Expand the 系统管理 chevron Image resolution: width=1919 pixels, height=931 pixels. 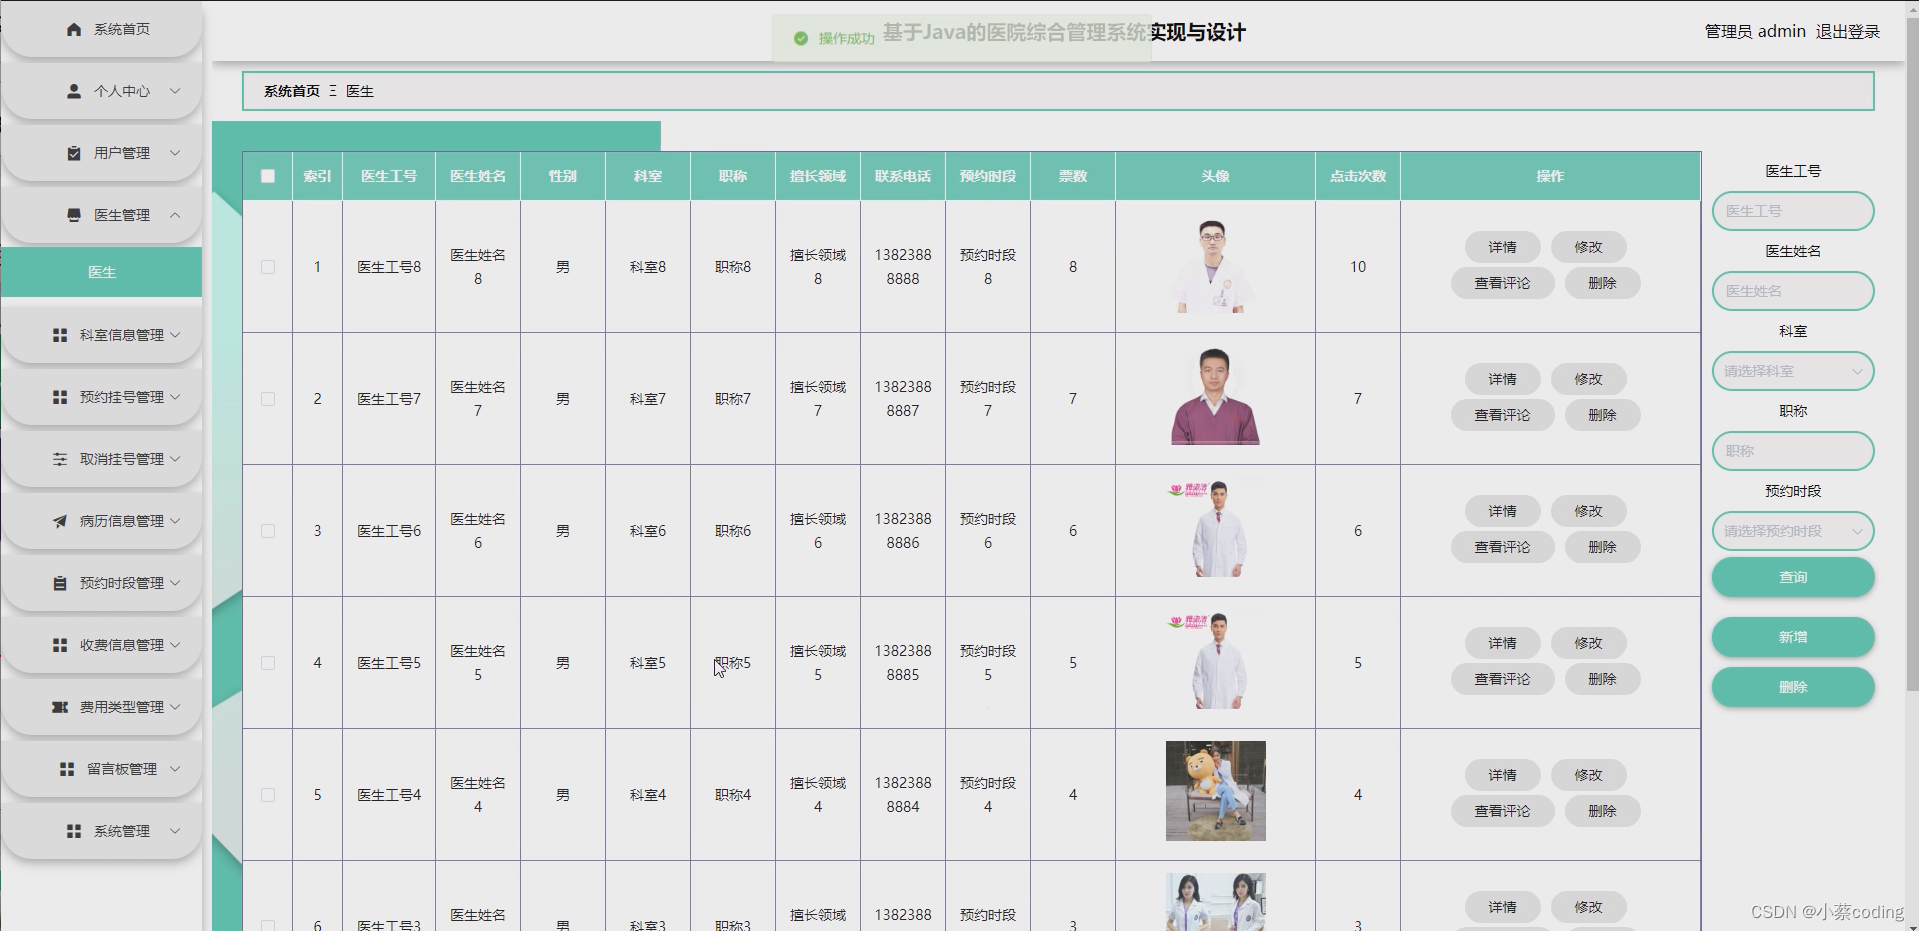click(175, 831)
